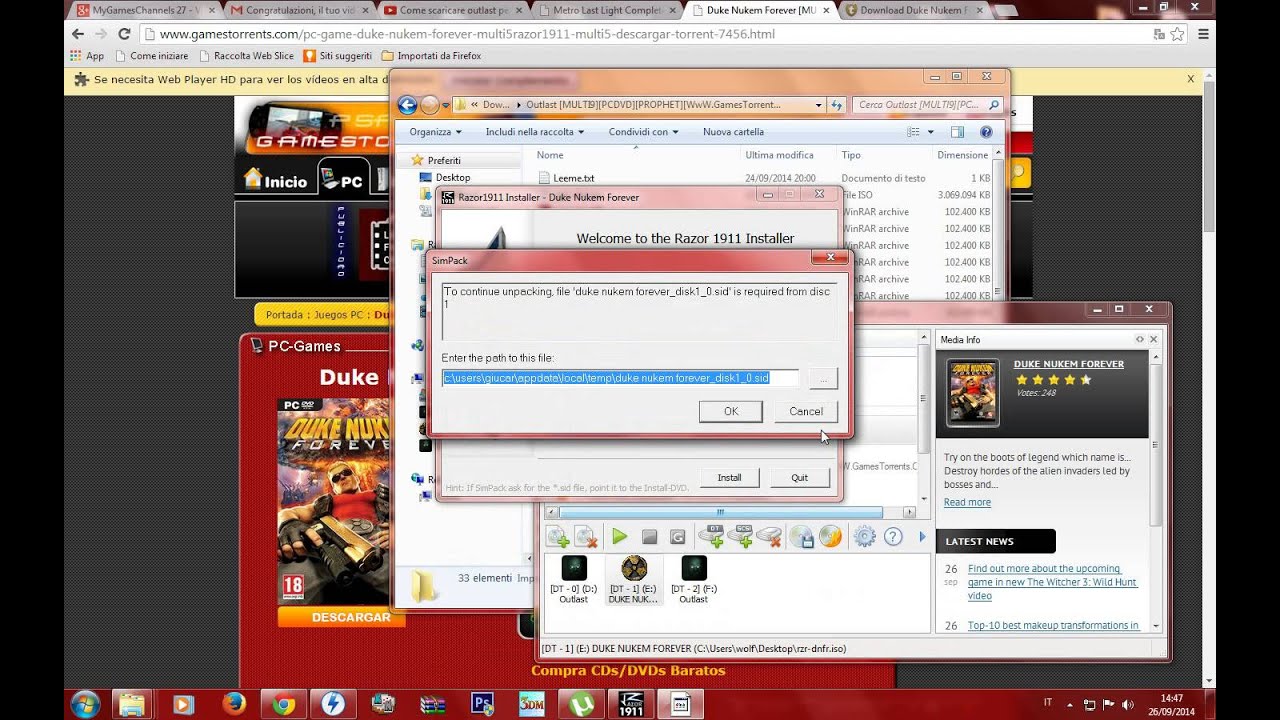Open Raccolta Web Slice bookmark
Screen dimensions: 1280x720
tap(245, 56)
